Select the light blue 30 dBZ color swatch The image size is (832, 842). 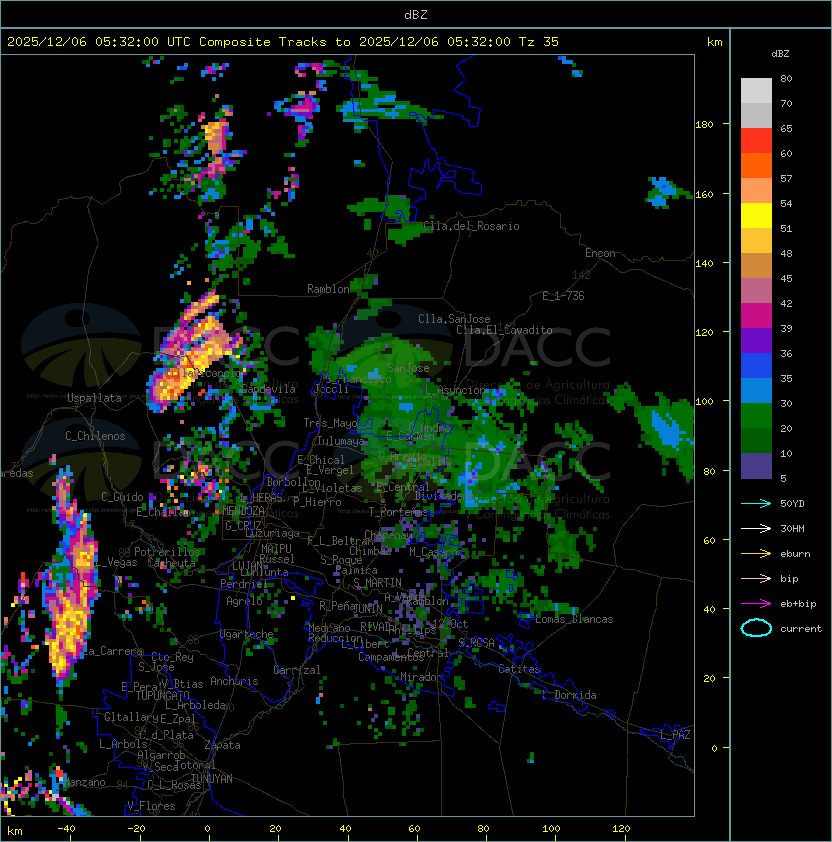[x=756, y=391]
